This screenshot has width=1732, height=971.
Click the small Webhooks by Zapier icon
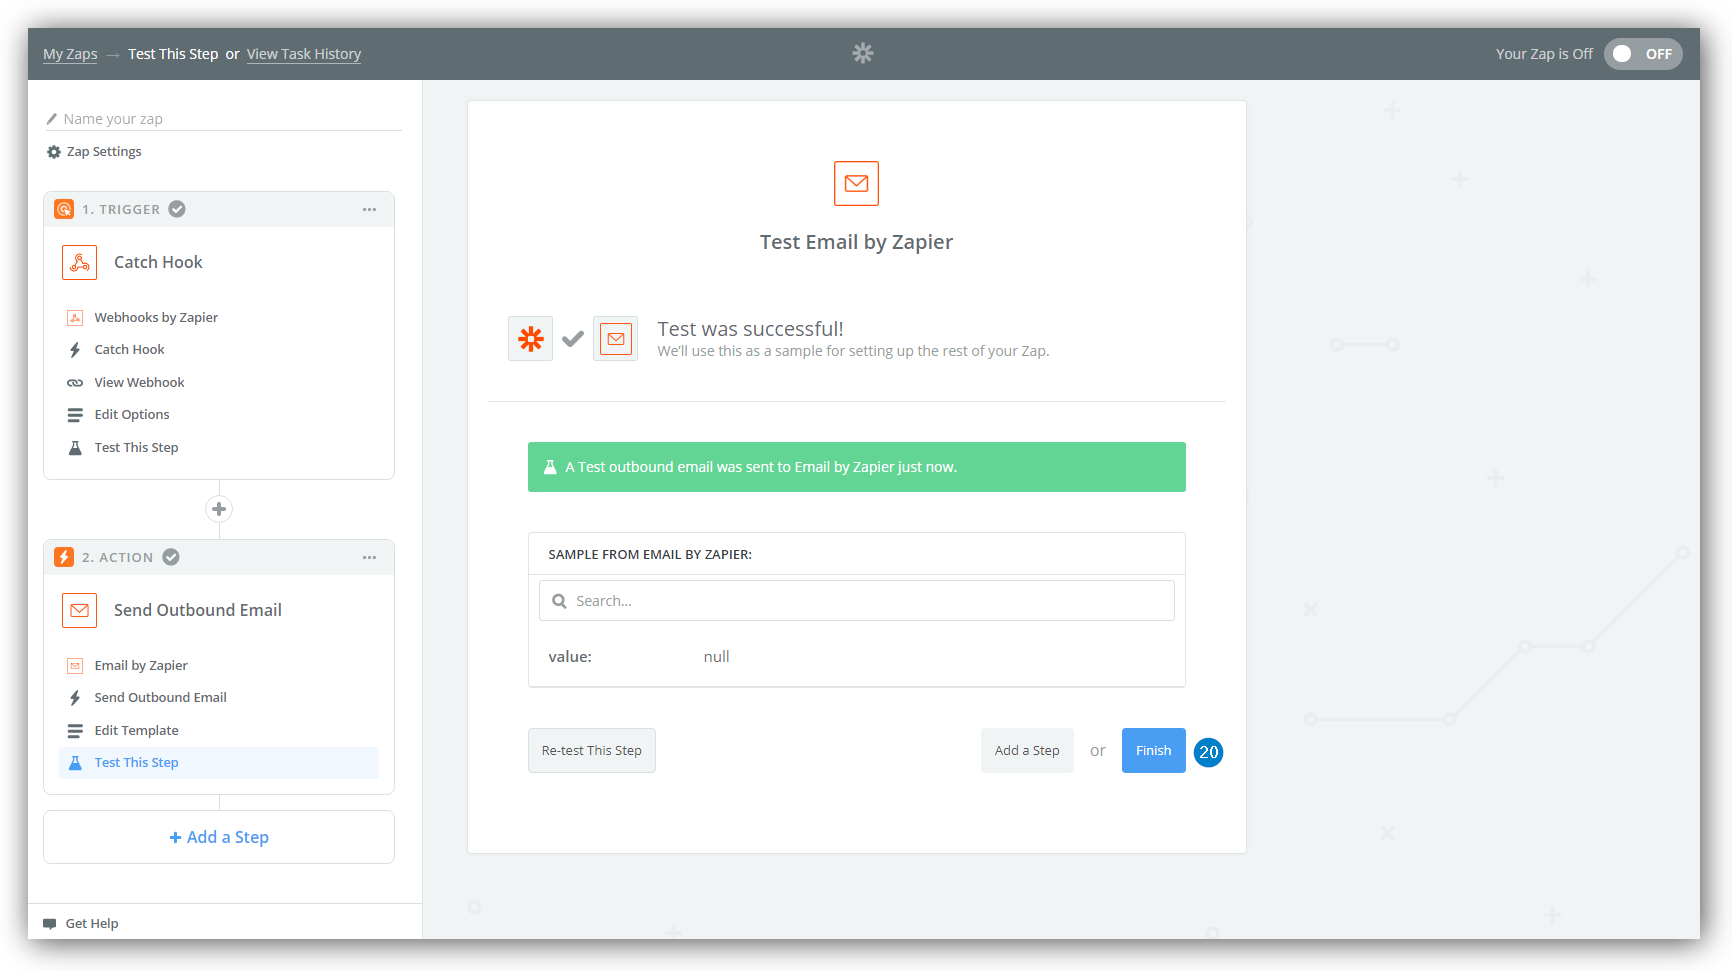(75, 318)
